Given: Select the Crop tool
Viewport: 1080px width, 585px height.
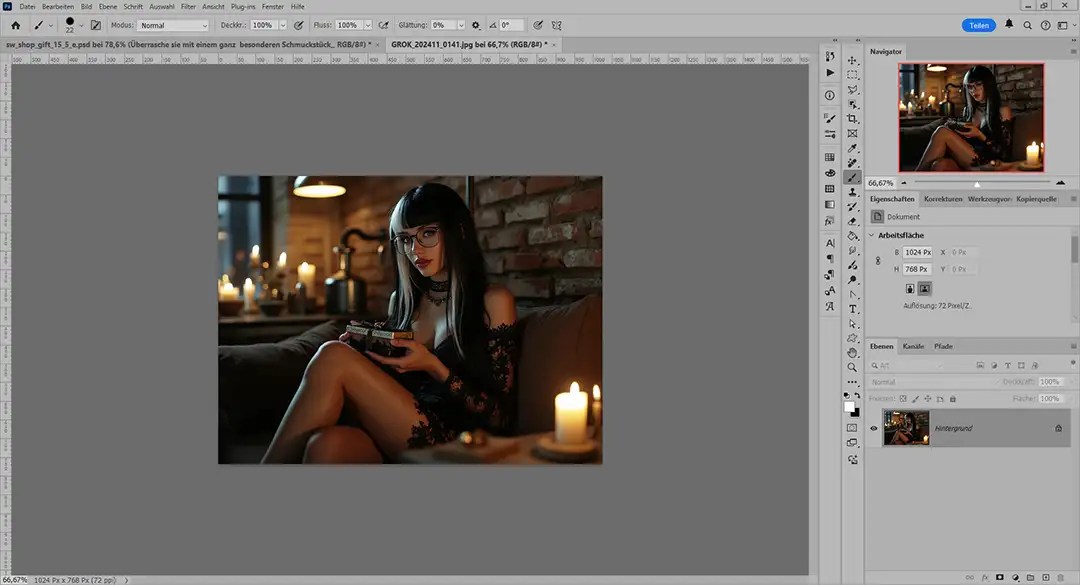Looking at the screenshot, I should [x=853, y=119].
